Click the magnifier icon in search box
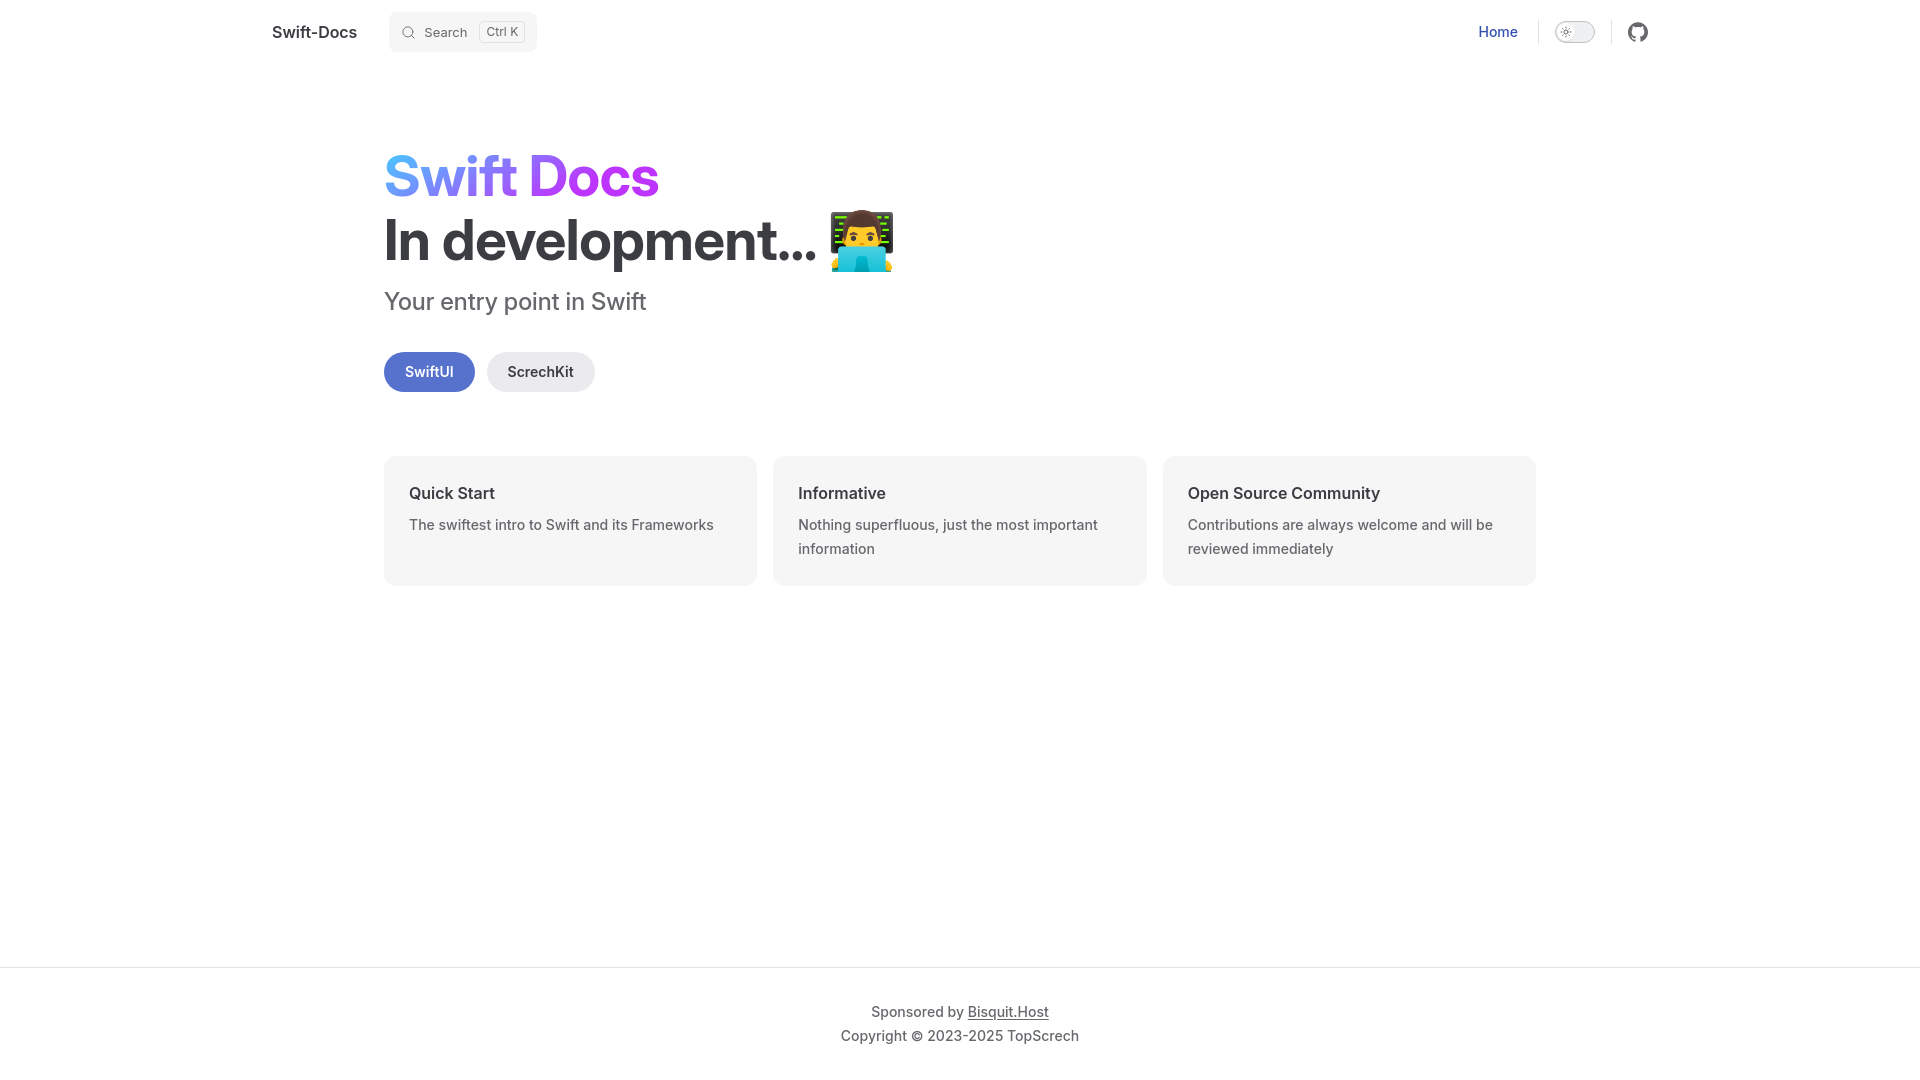This screenshot has width=1920, height=1080. tap(408, 32)
